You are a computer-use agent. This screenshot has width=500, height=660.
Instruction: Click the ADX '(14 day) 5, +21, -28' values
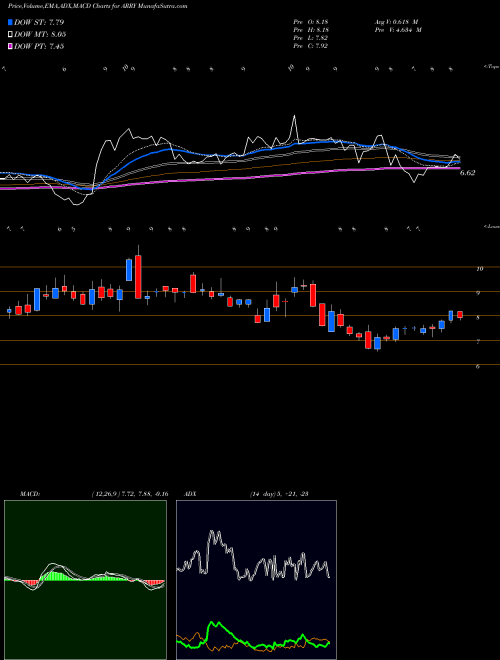pyautogui.click(x=279, y=494)
